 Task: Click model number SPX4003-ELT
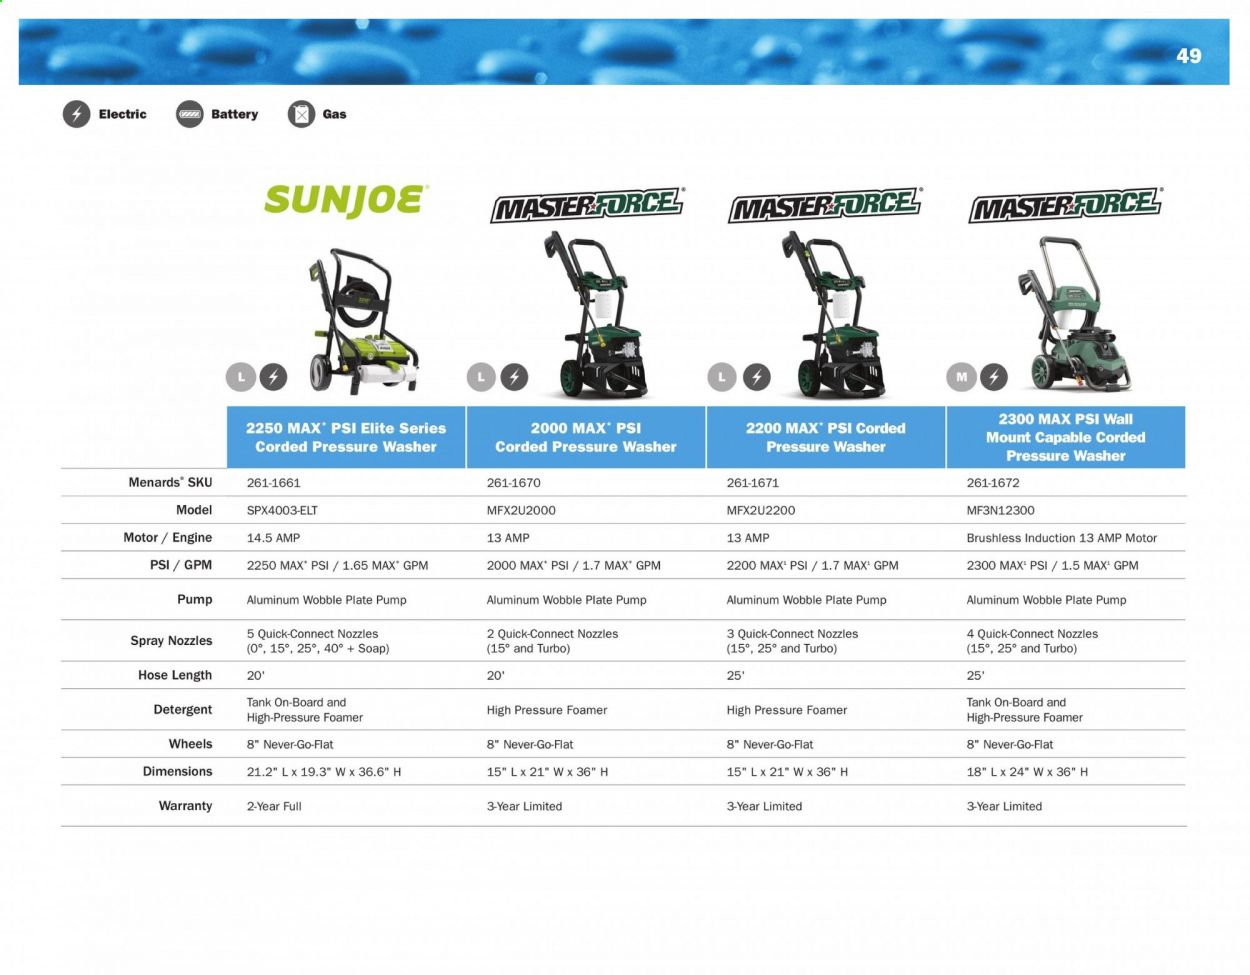click(x=282, y=510)
